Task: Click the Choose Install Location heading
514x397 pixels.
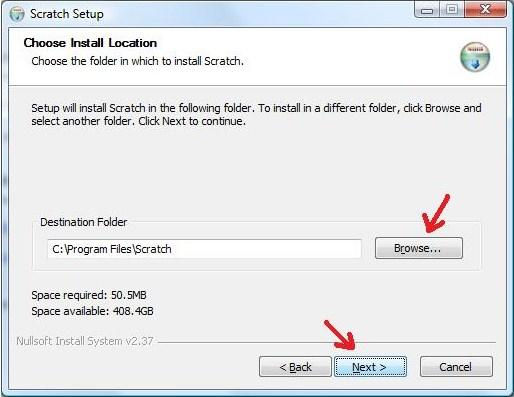Action: point(90,43)
